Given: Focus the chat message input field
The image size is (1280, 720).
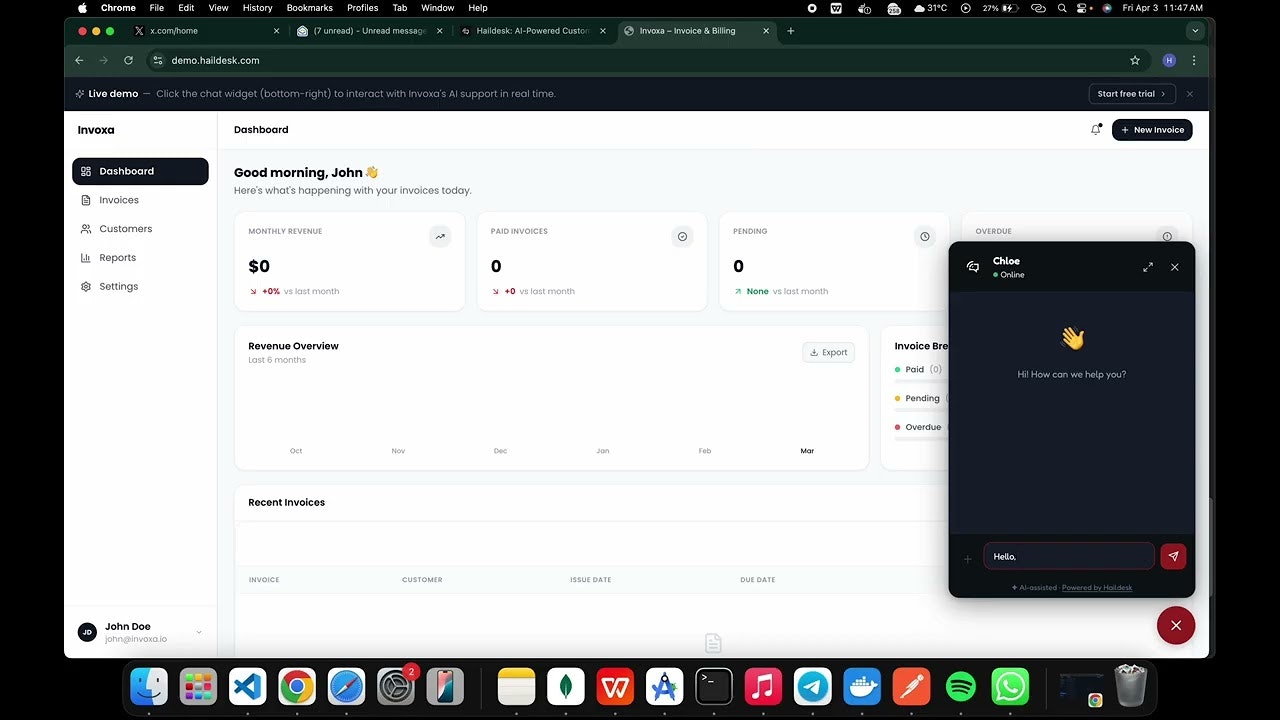Looking at the screenshot, I should click(x=1069, y=556).
